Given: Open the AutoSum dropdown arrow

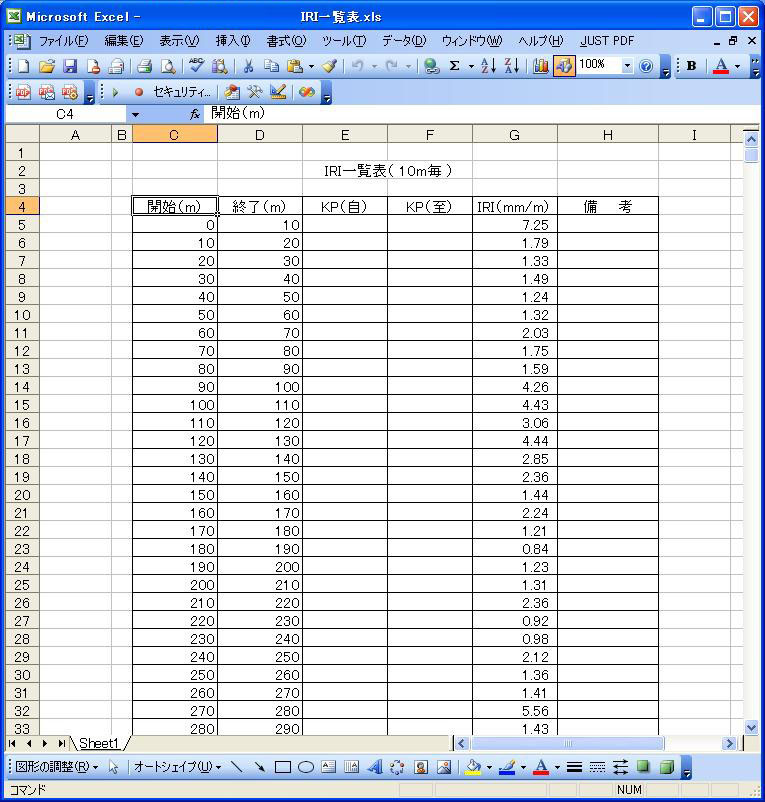Looking at the screenshot, I should click(471, 66).
